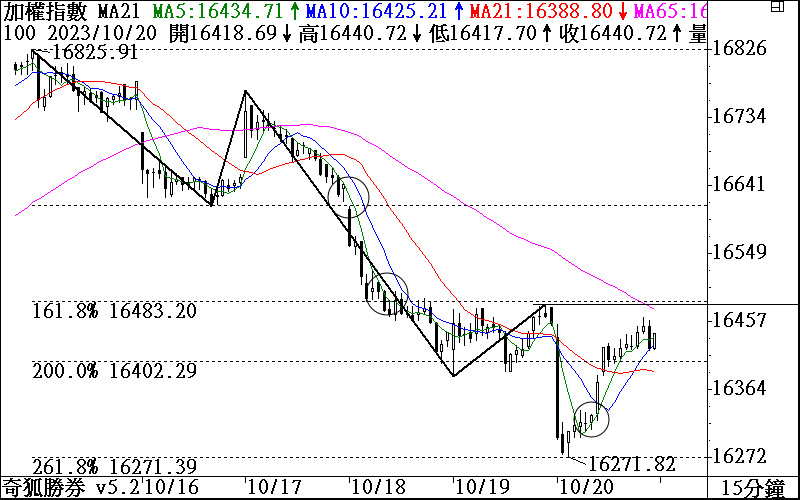Click the 16457 price axis value
The width and height of the screenshot is (800, 500).
(x=739, y=320)
